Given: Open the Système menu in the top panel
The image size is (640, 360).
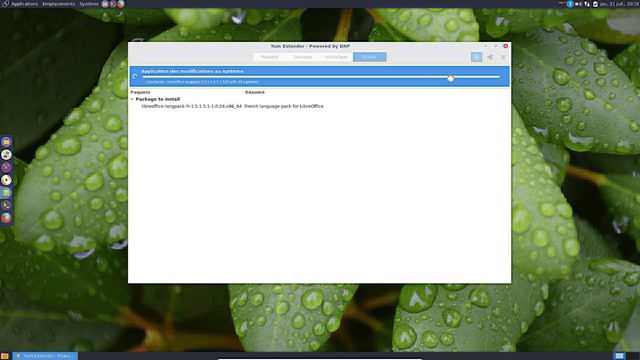Looking at the screenshot, I should (89, 4).
